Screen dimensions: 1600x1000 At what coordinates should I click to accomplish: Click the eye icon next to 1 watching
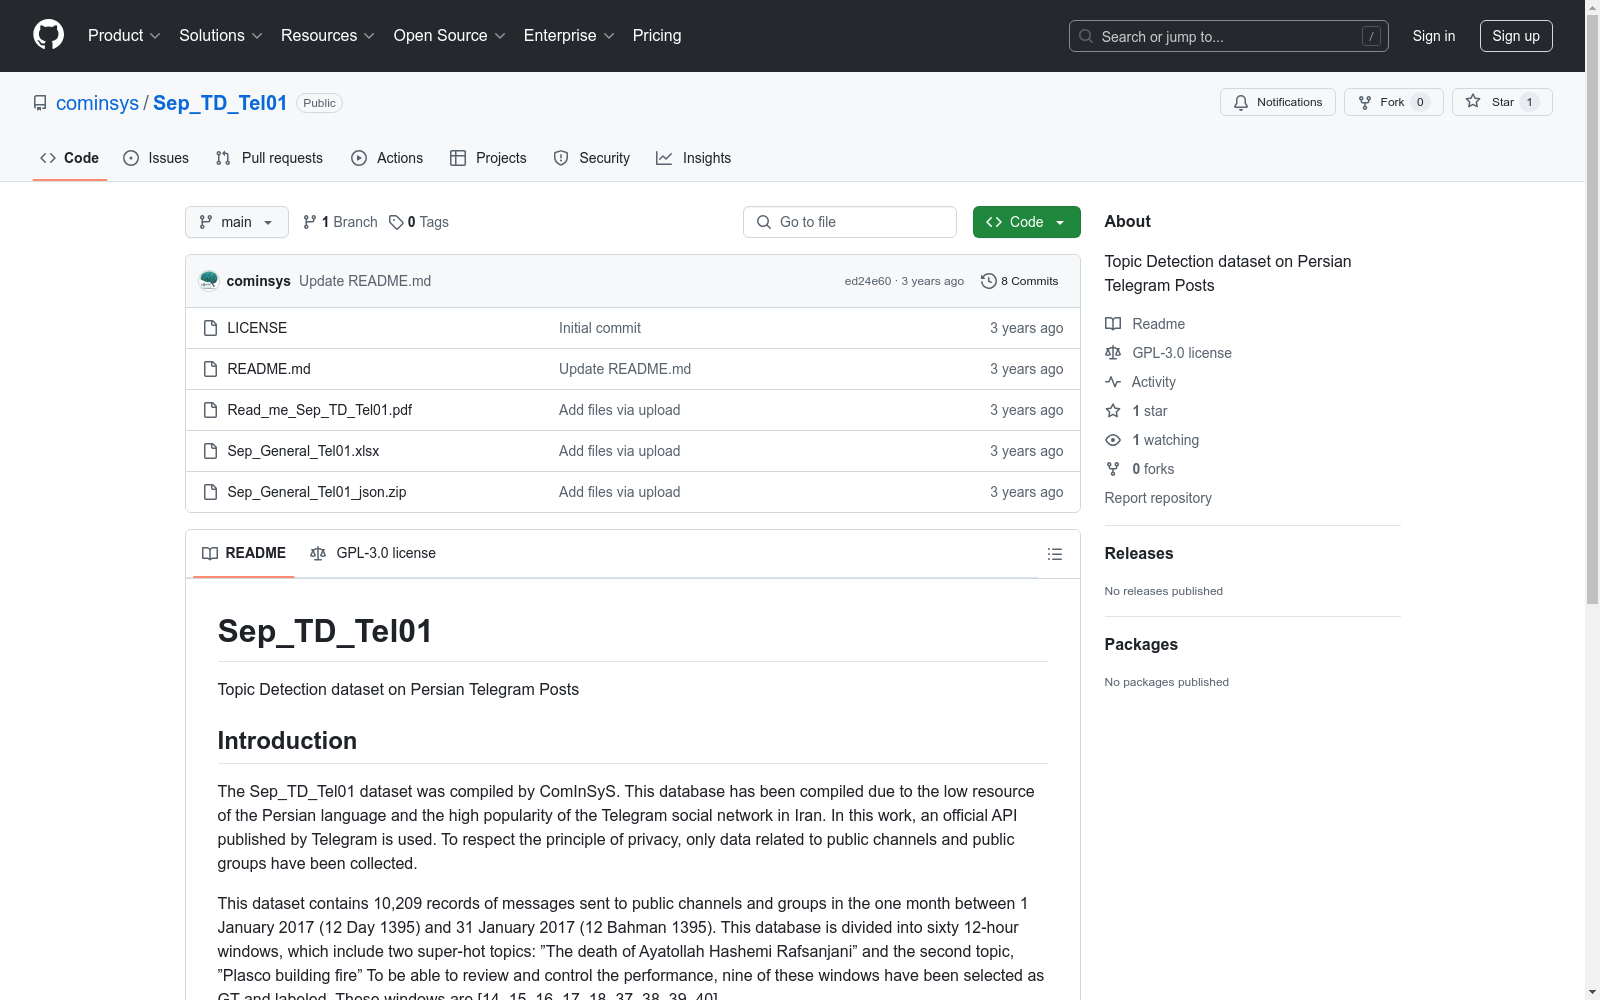point(1113,440)
